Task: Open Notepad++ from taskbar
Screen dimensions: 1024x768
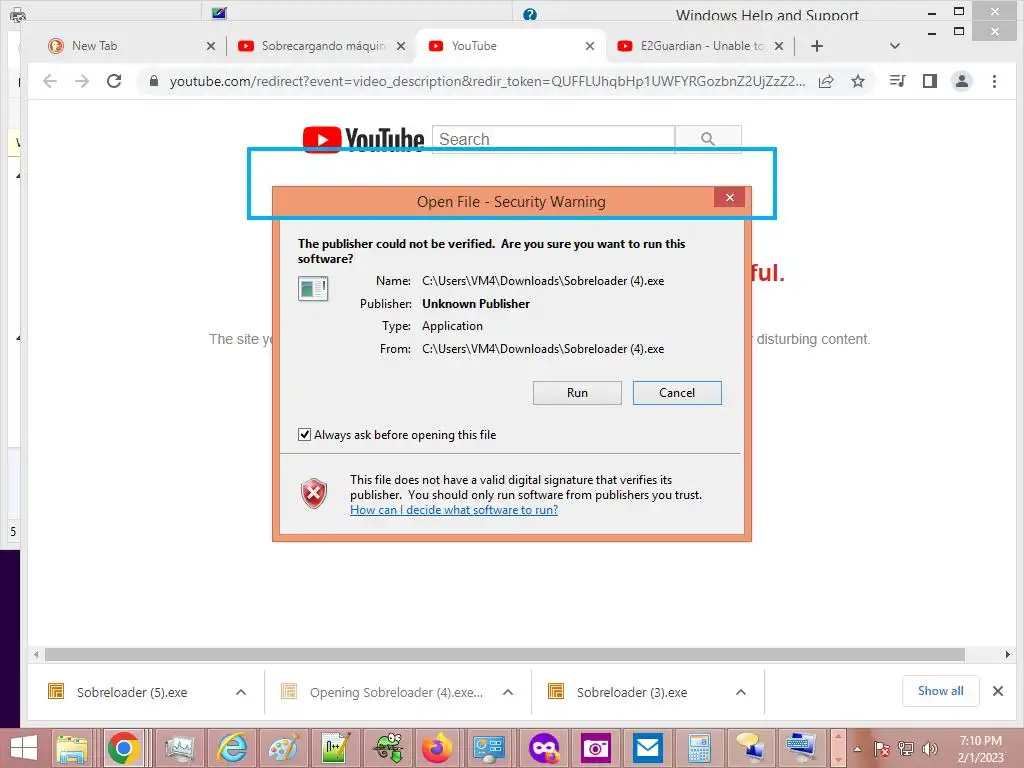Action: click(x=336, y=748)
